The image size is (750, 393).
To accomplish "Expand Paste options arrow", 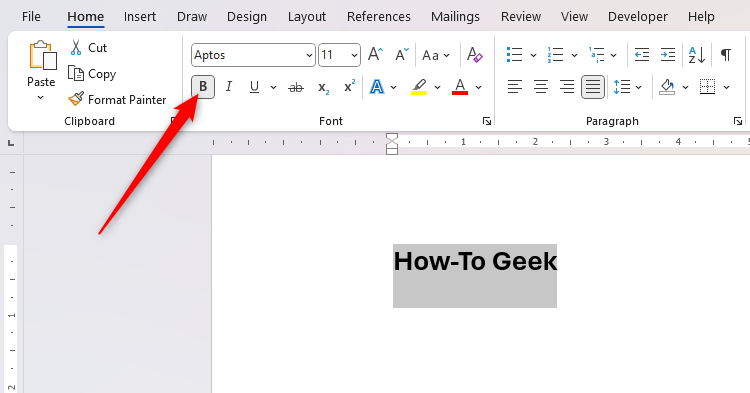I will click(41, 98).
